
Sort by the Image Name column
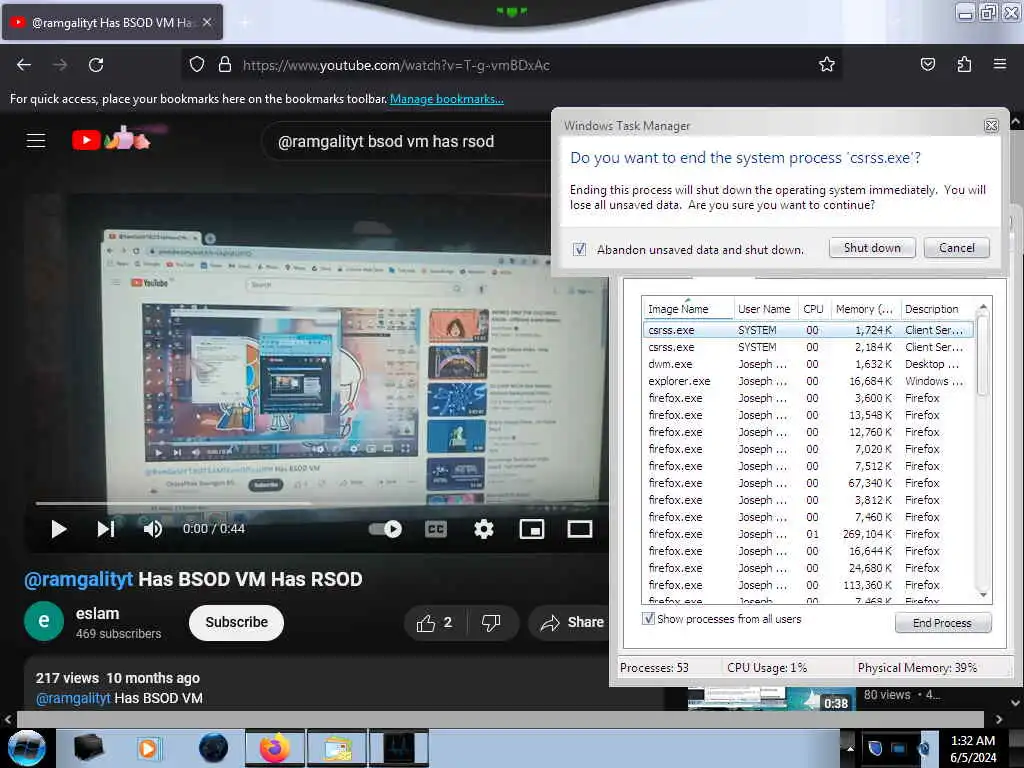688,309
